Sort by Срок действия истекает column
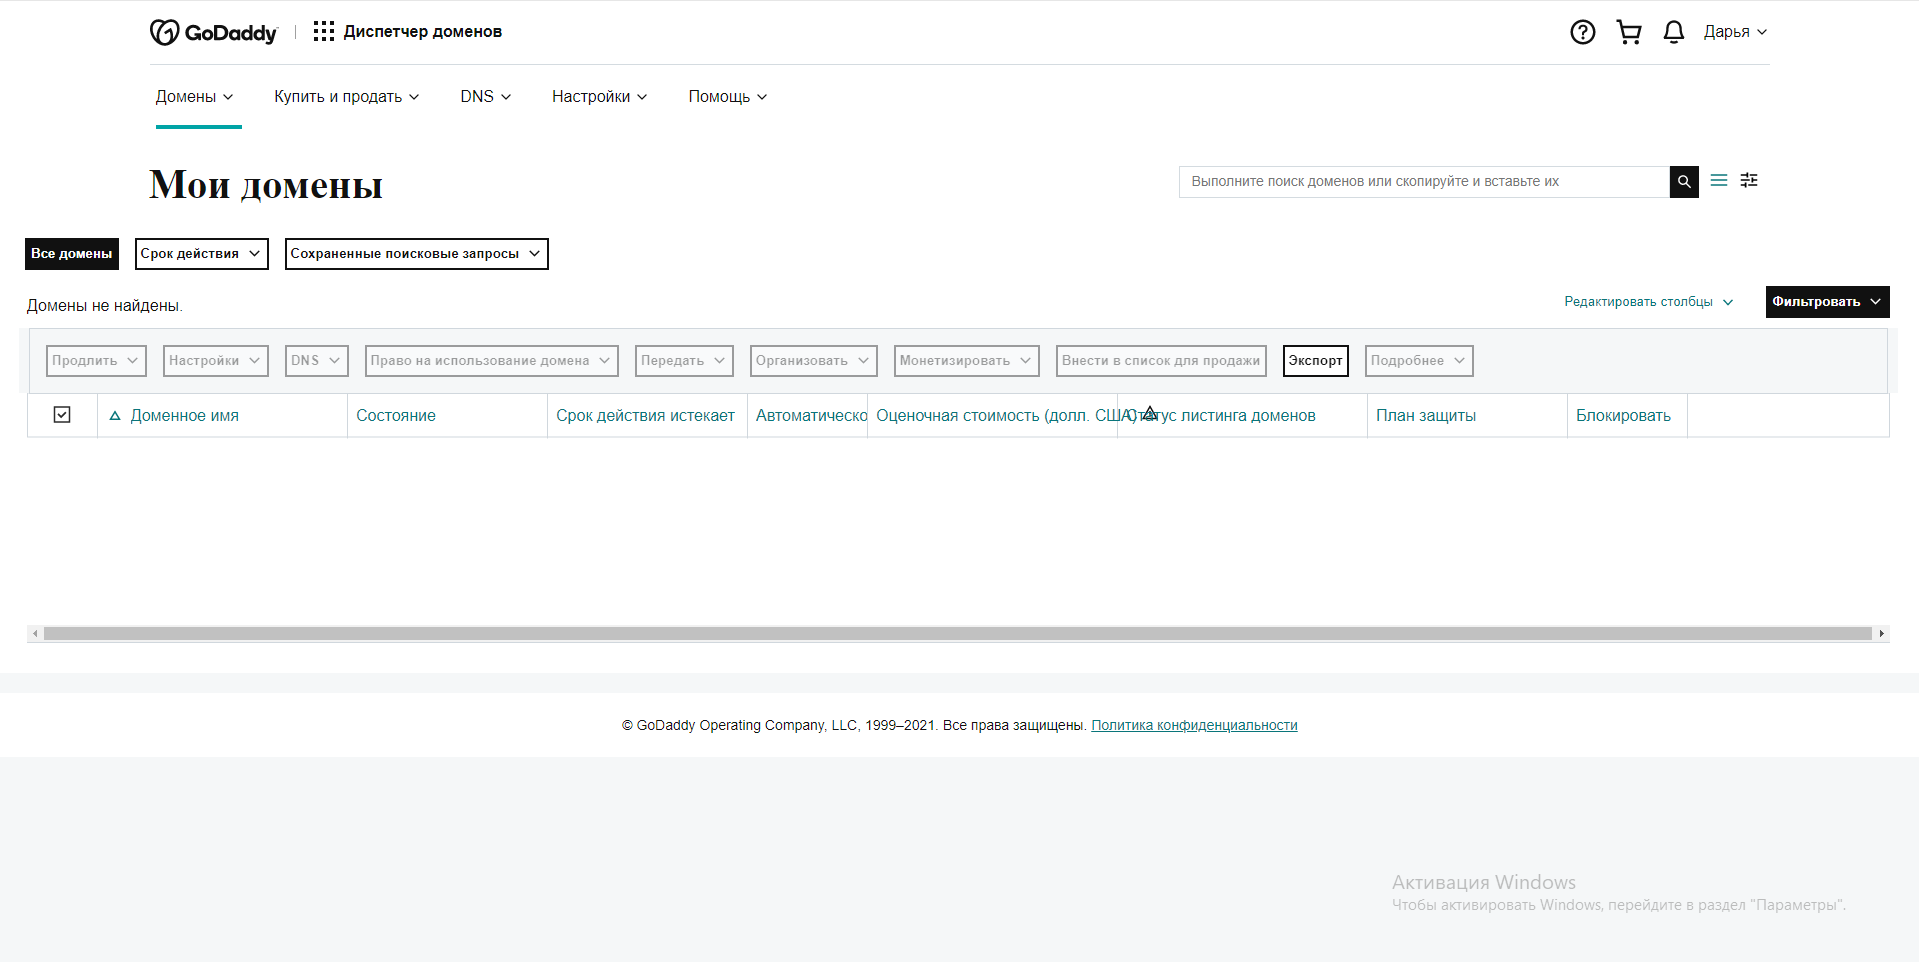The image size is (1919, 962). (x=645, y=416)
